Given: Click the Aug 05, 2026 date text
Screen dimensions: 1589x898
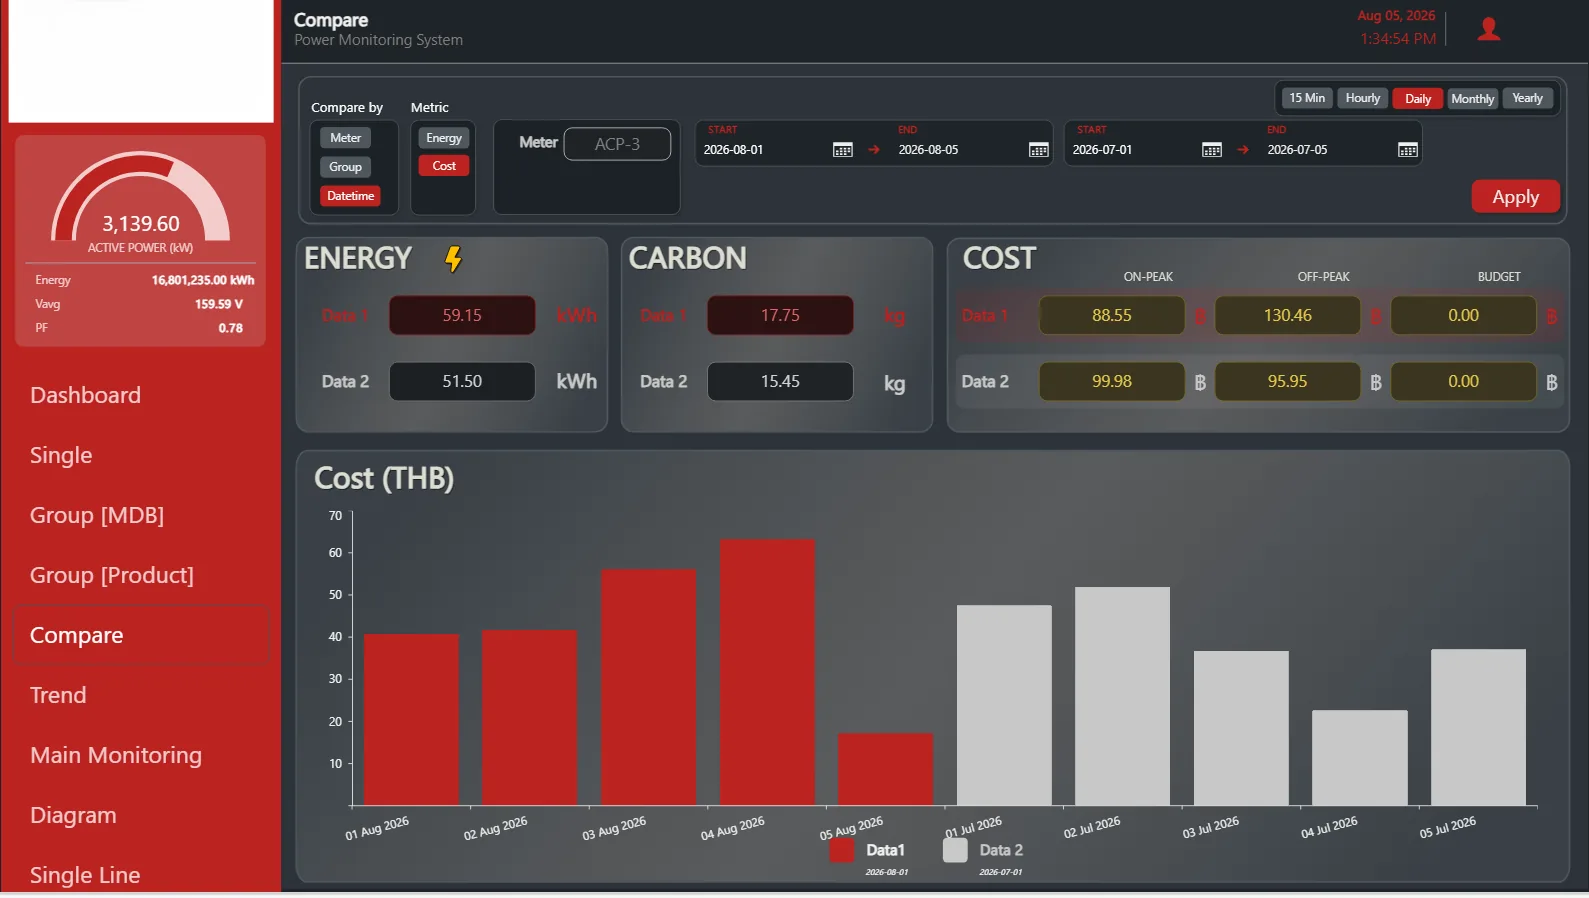Looking at the screenshot, I should tap(1396, 16).
